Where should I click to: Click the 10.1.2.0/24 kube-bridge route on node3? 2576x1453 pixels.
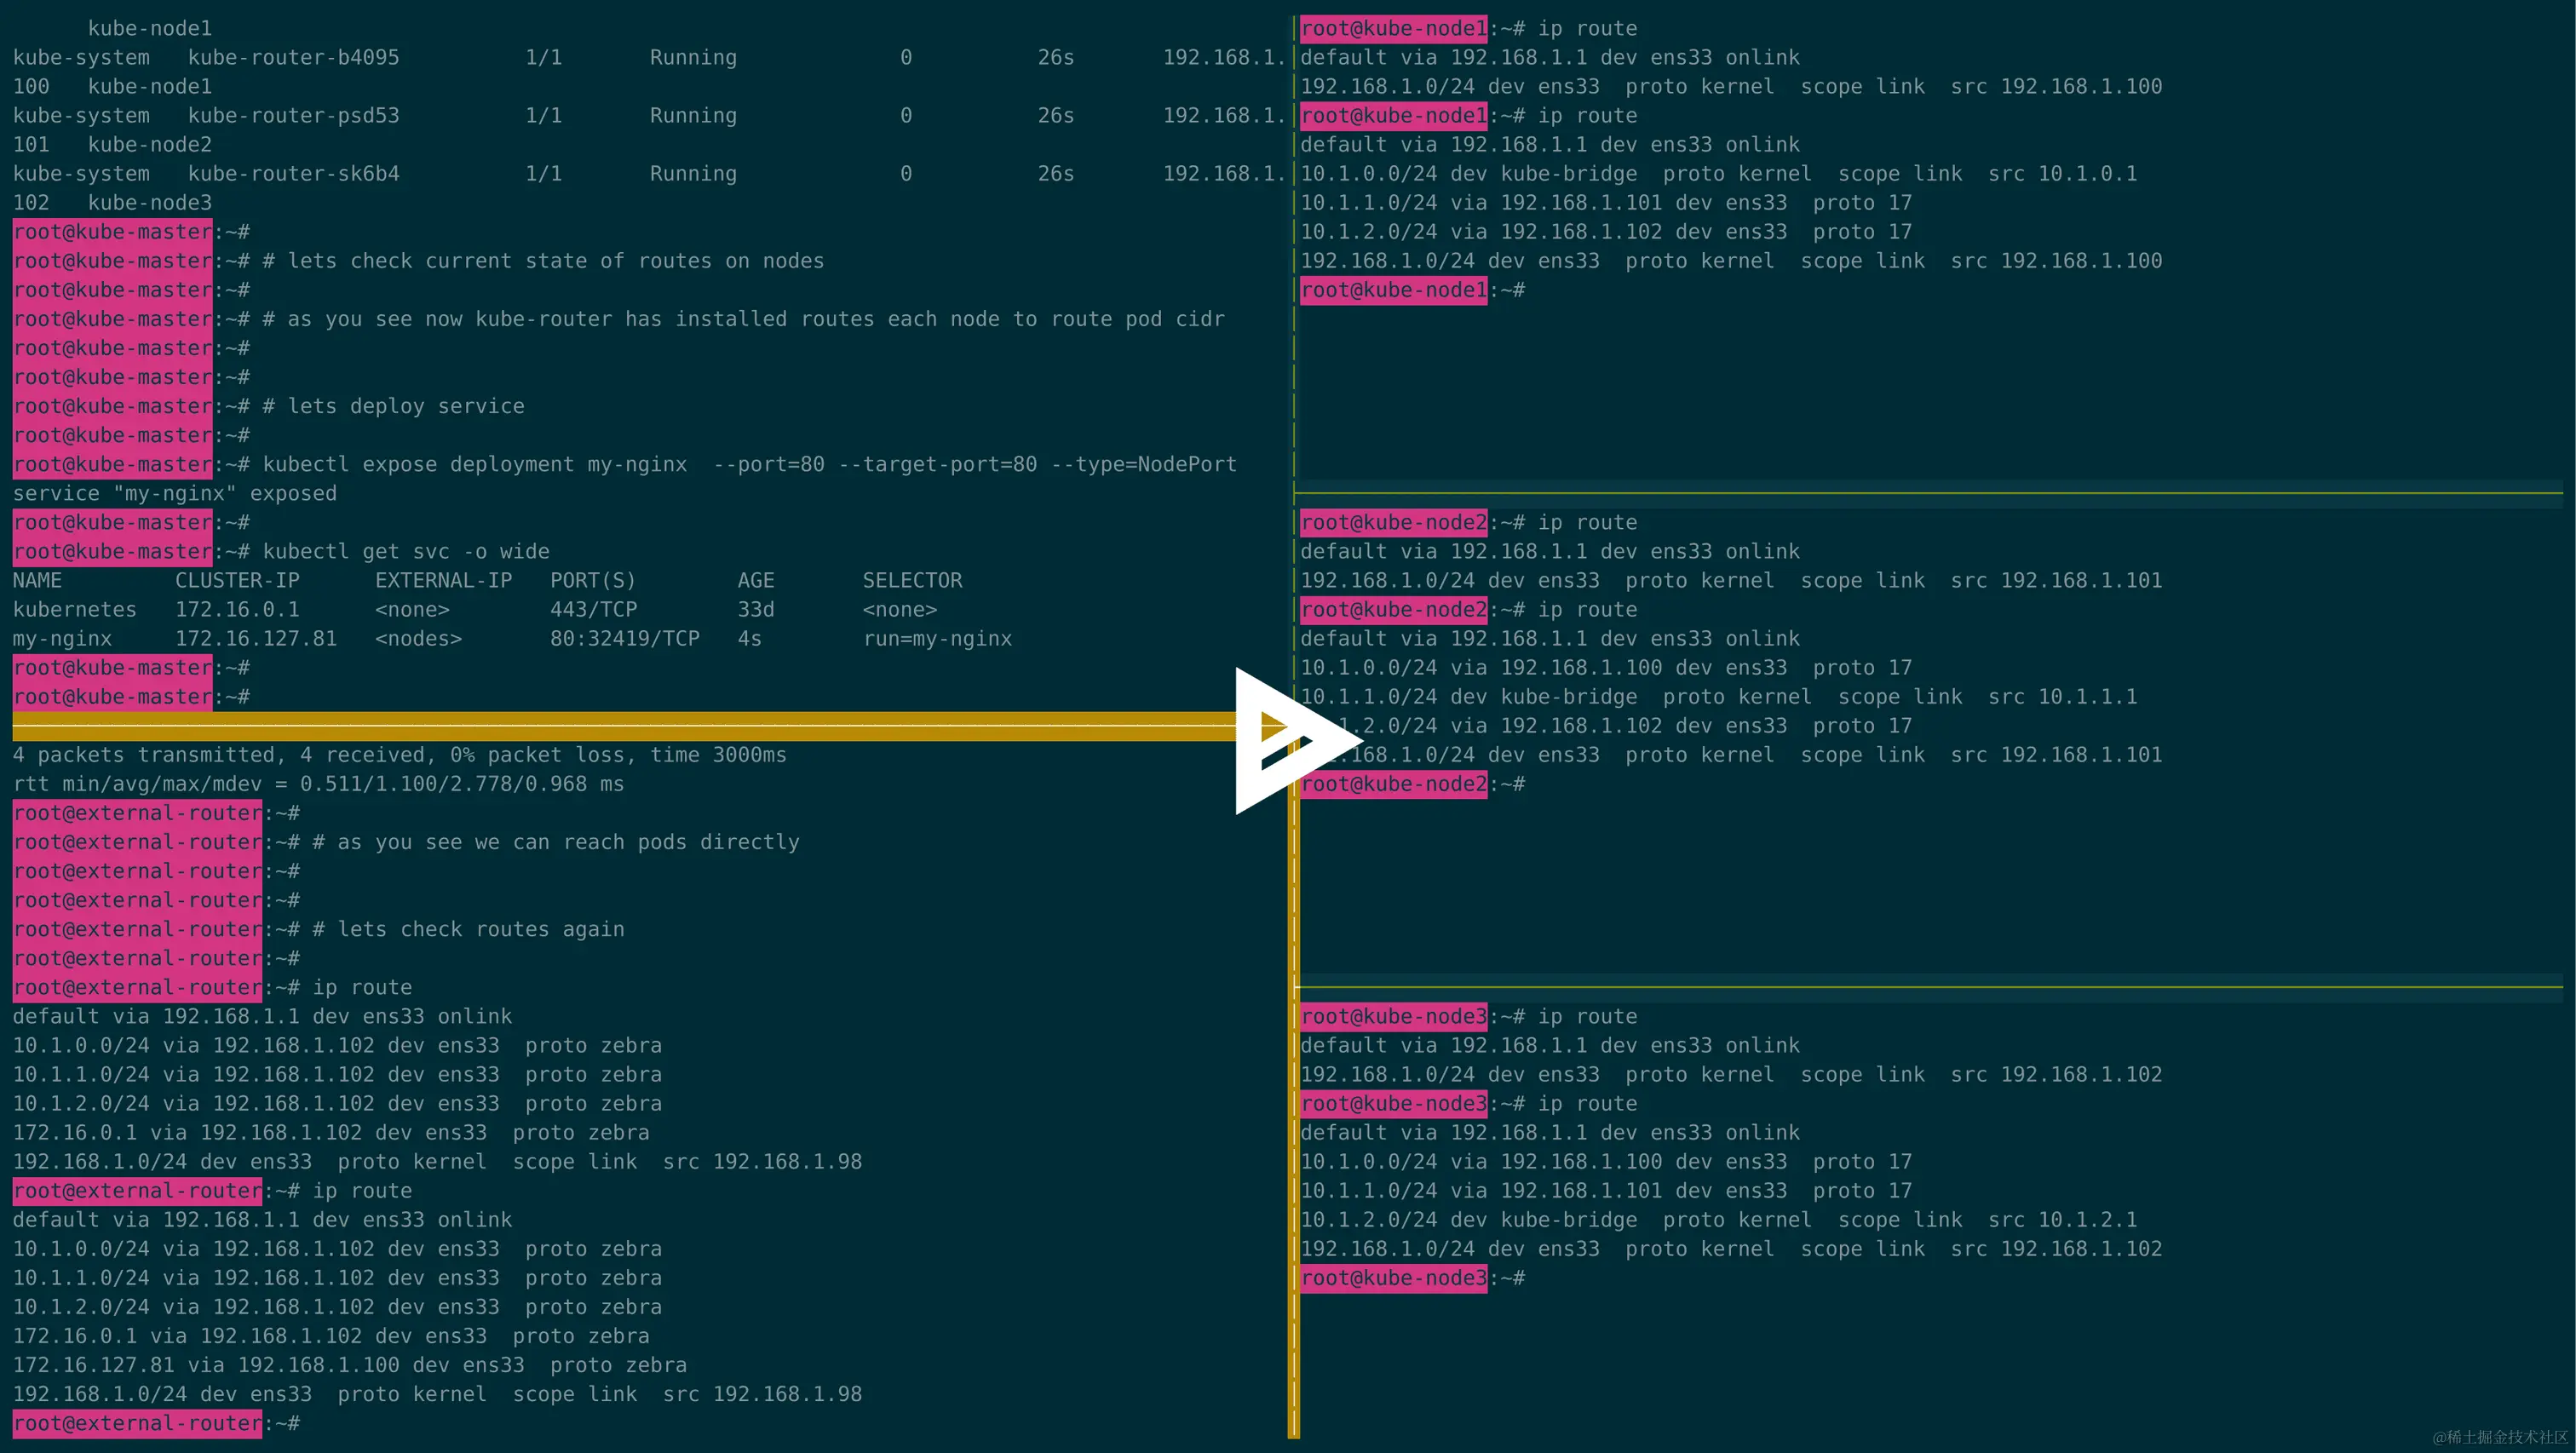point(1720,1219)
